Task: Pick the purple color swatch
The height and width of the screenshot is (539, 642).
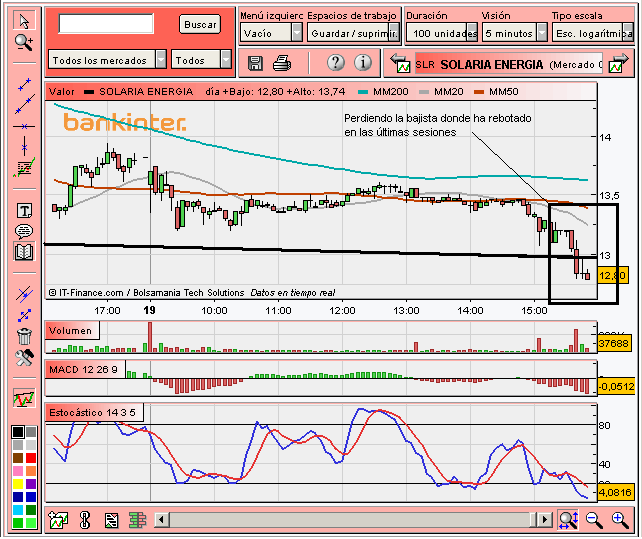Action: 31,484
